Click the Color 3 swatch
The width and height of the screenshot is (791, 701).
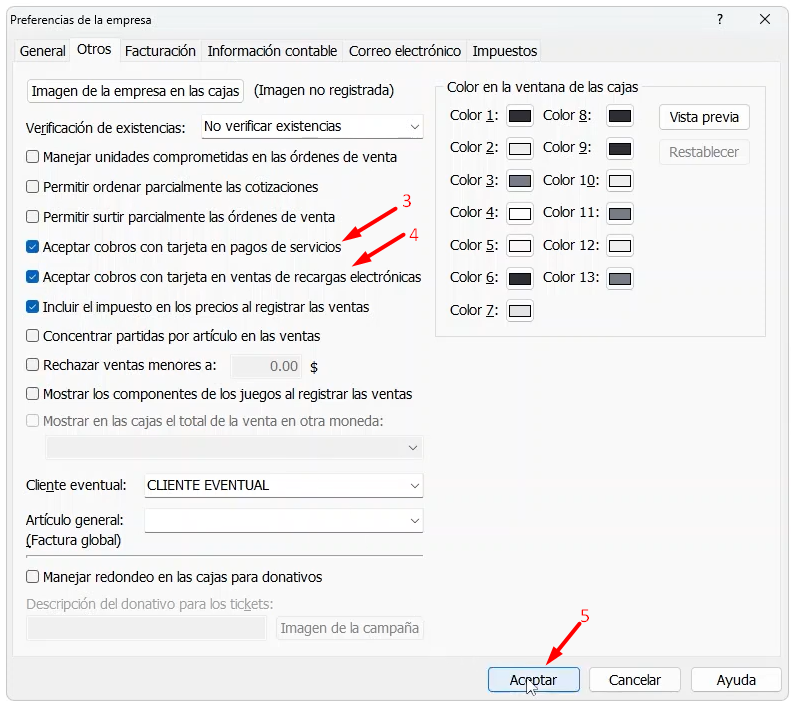point(519,181)
